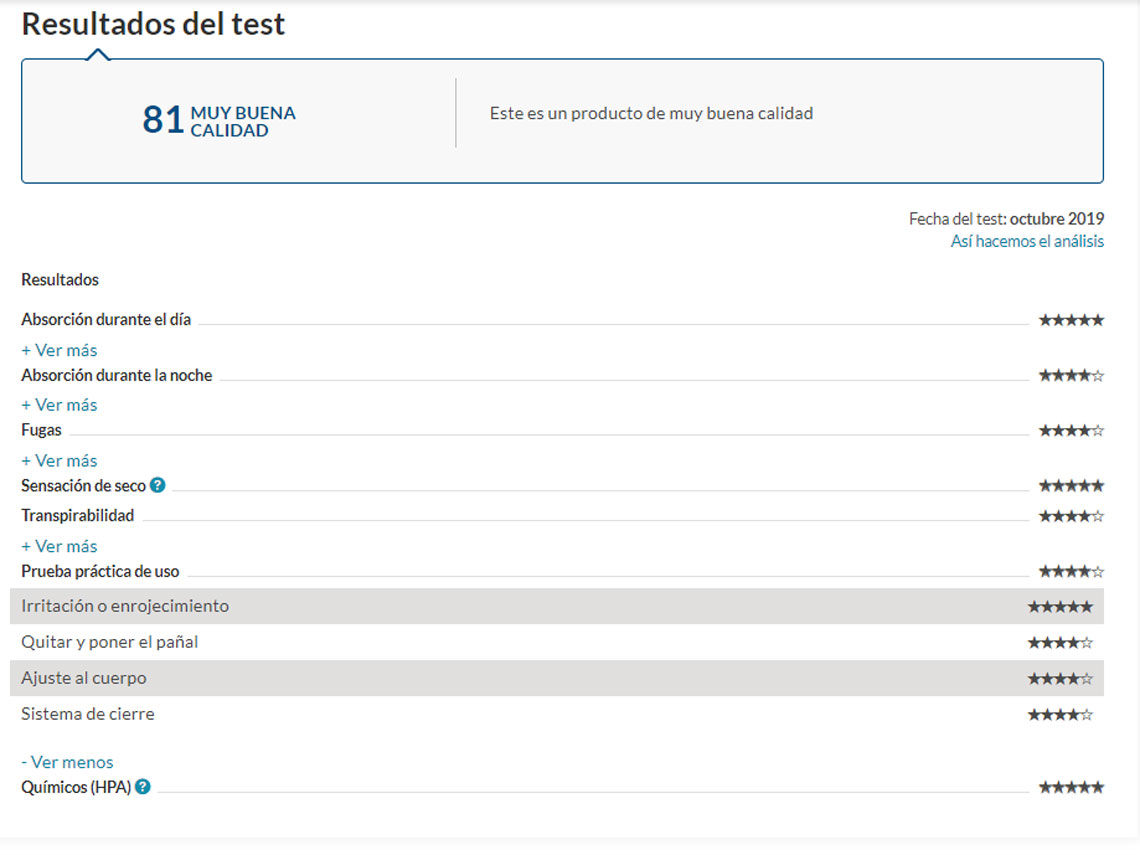Select the stars for Absorción durante la noche
Image resolution: width=1140 pixels, height=855 pixels.
[1071, 376]
